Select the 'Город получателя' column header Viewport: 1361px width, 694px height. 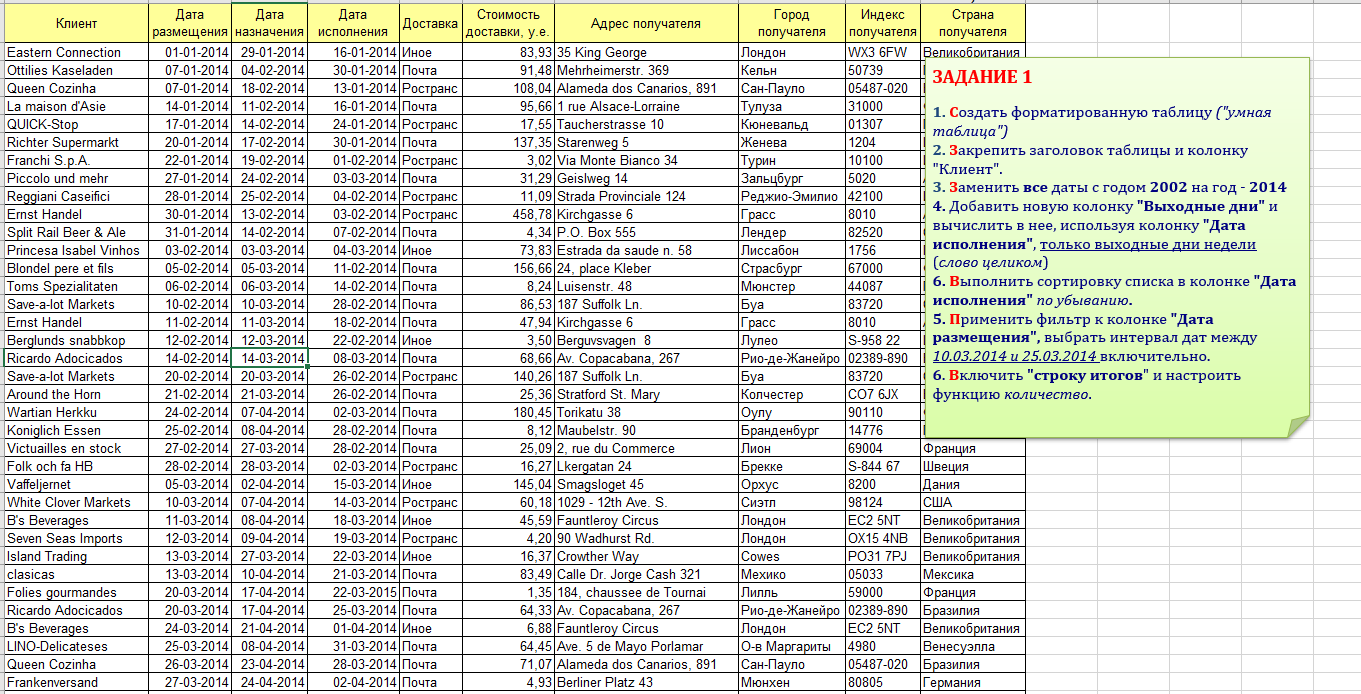tap(792, 23)
